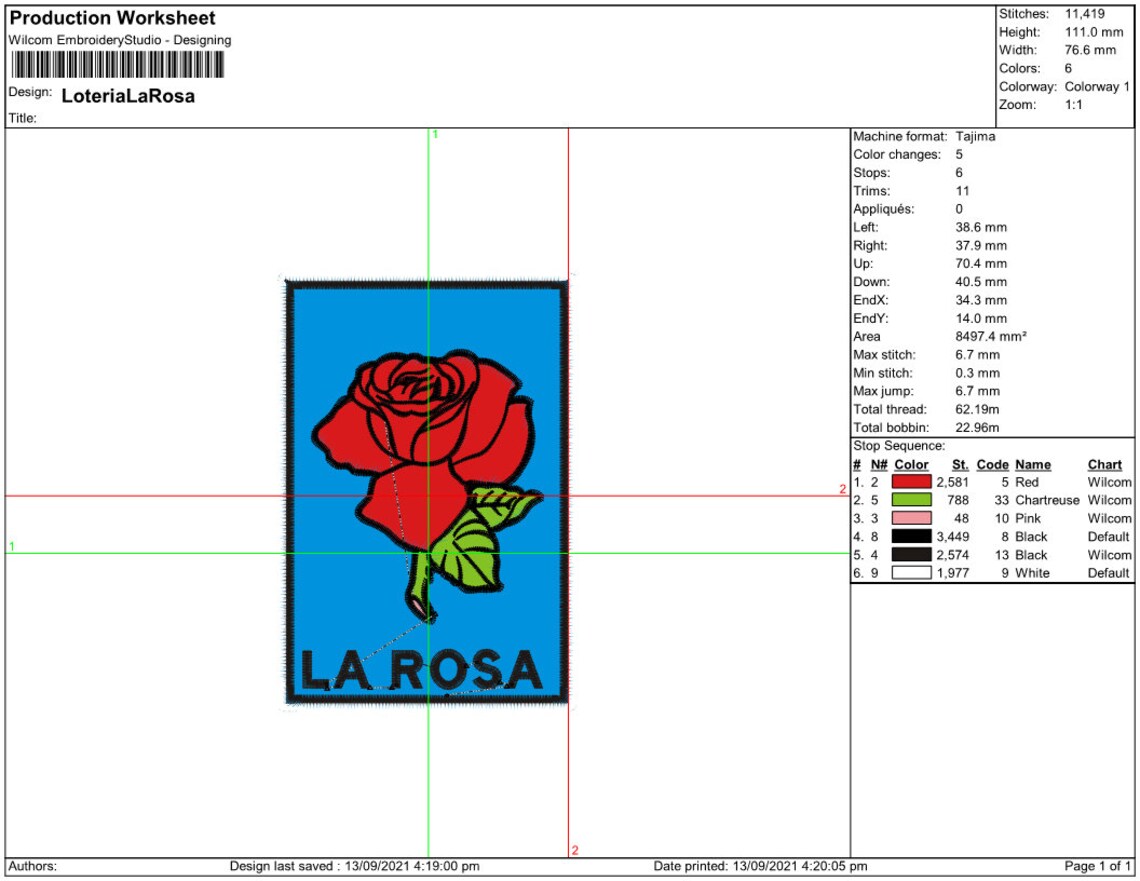Click the Chartreuse green color swatch

pyautogui.click(x=914, y=500)
